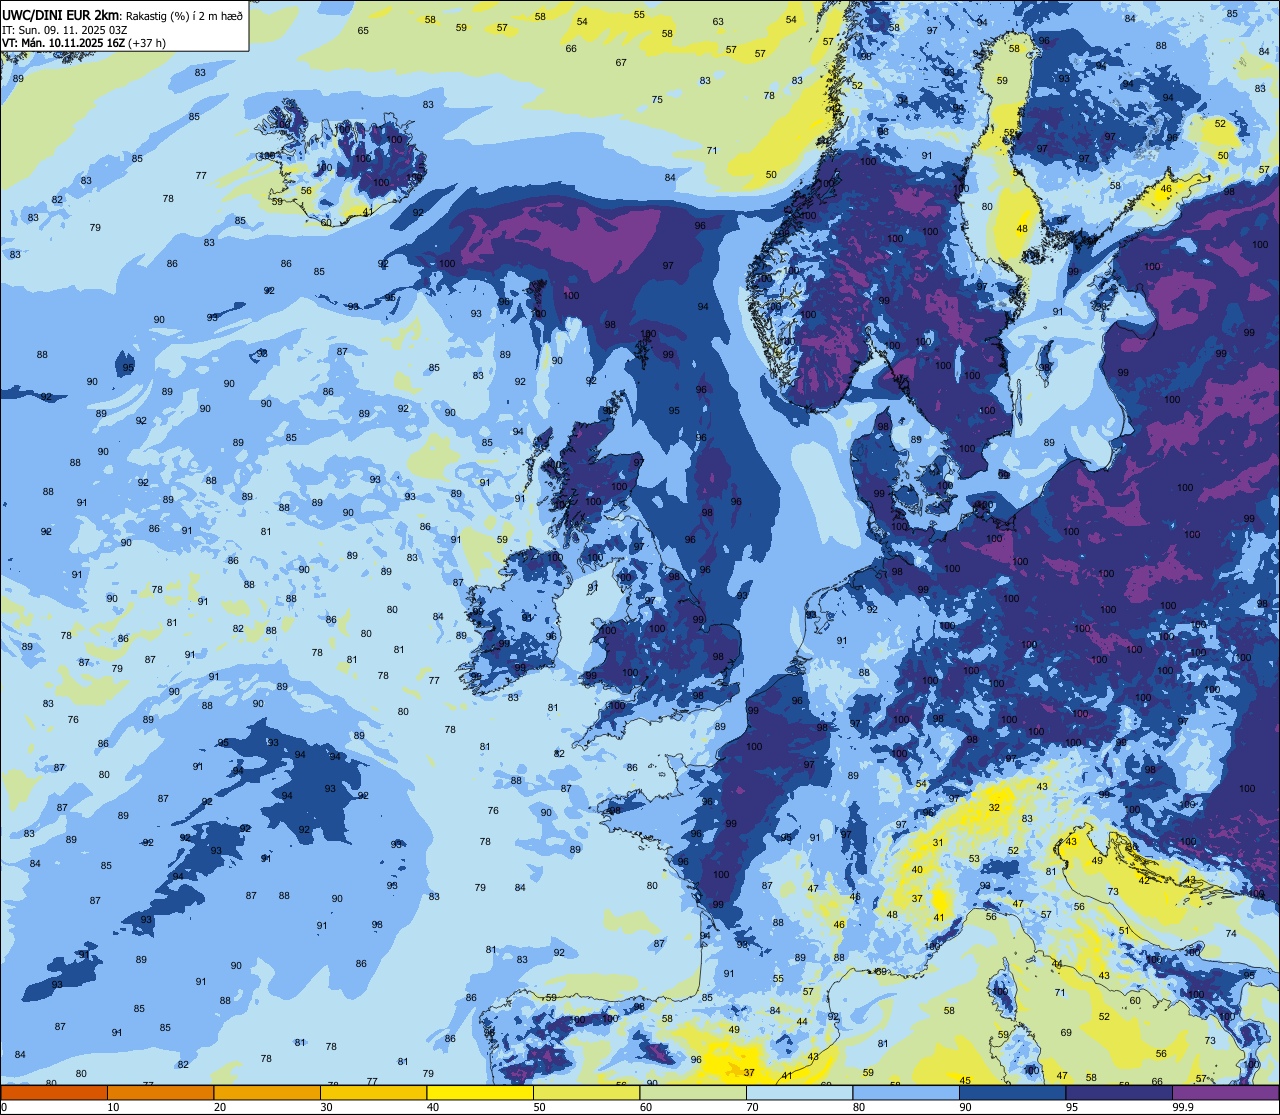
Task: Click the legend label '90'
Action: coord(965,1107)
